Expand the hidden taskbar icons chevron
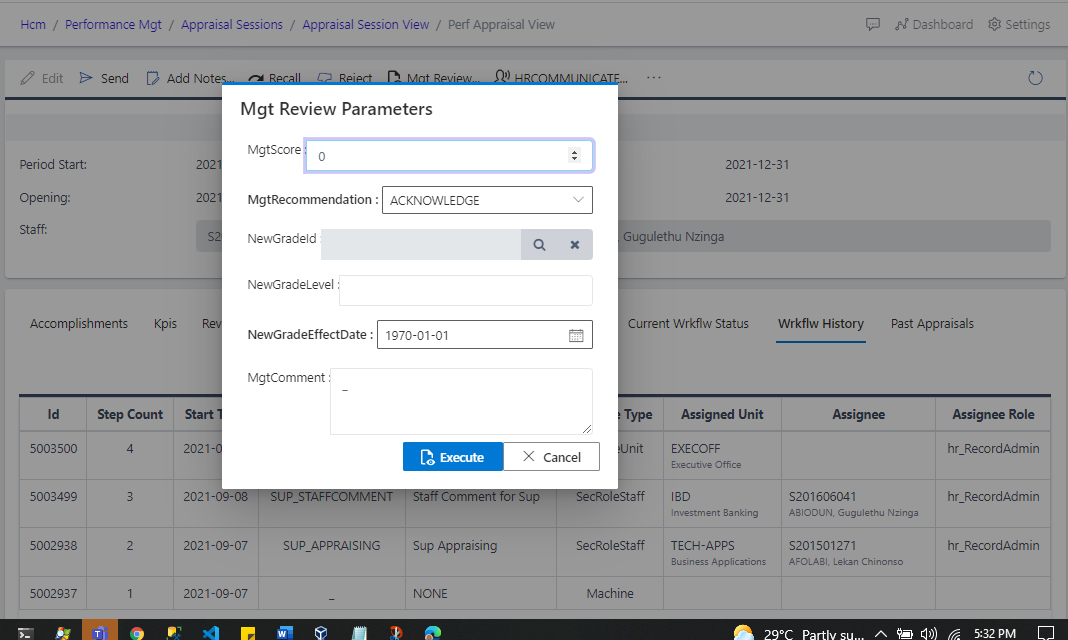This screenshot has width=1068, height=640. click(880, 633)
